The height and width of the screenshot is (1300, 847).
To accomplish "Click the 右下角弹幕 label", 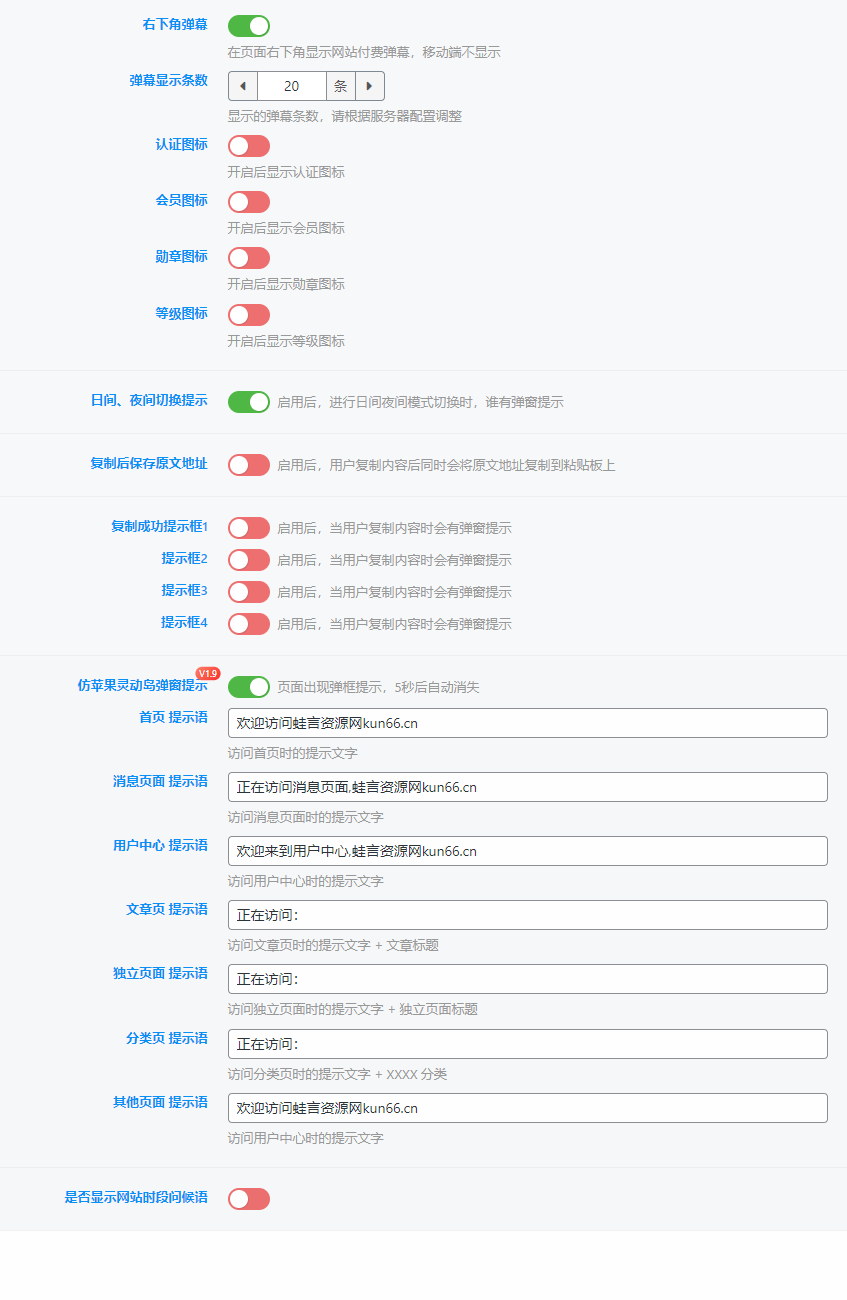I will coord(175,24).
